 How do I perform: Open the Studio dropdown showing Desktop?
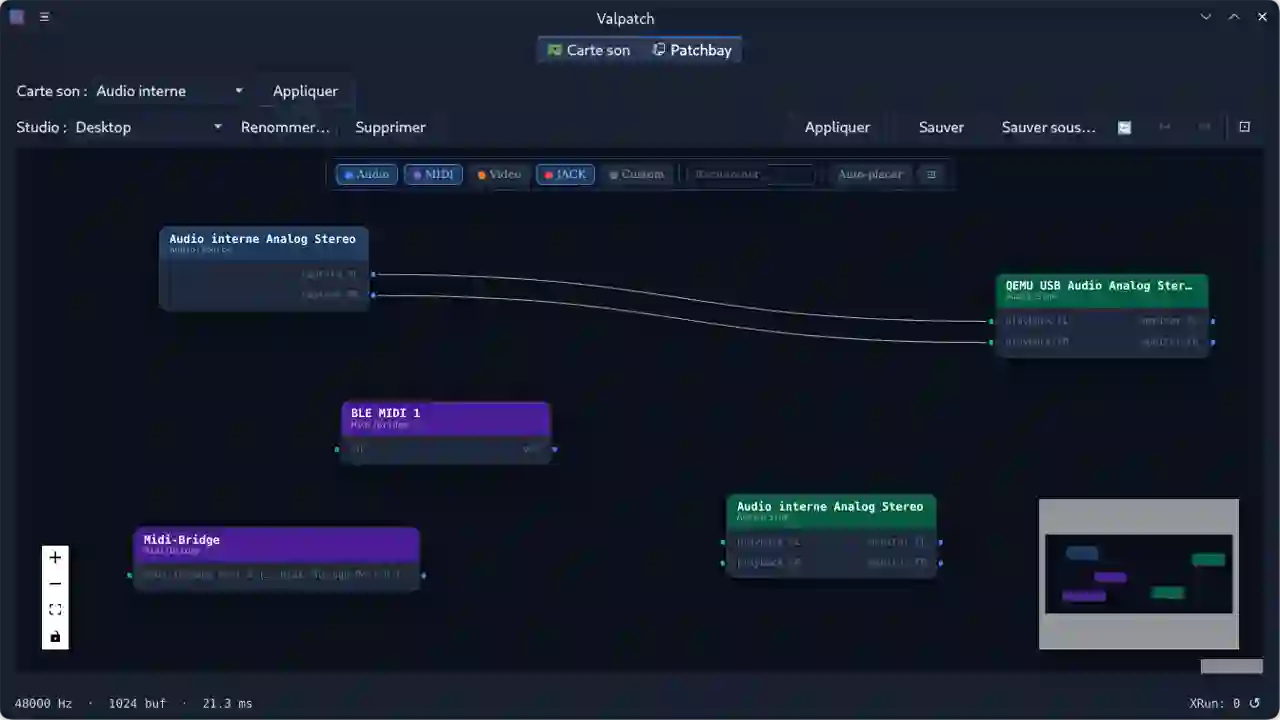point(149,127)
